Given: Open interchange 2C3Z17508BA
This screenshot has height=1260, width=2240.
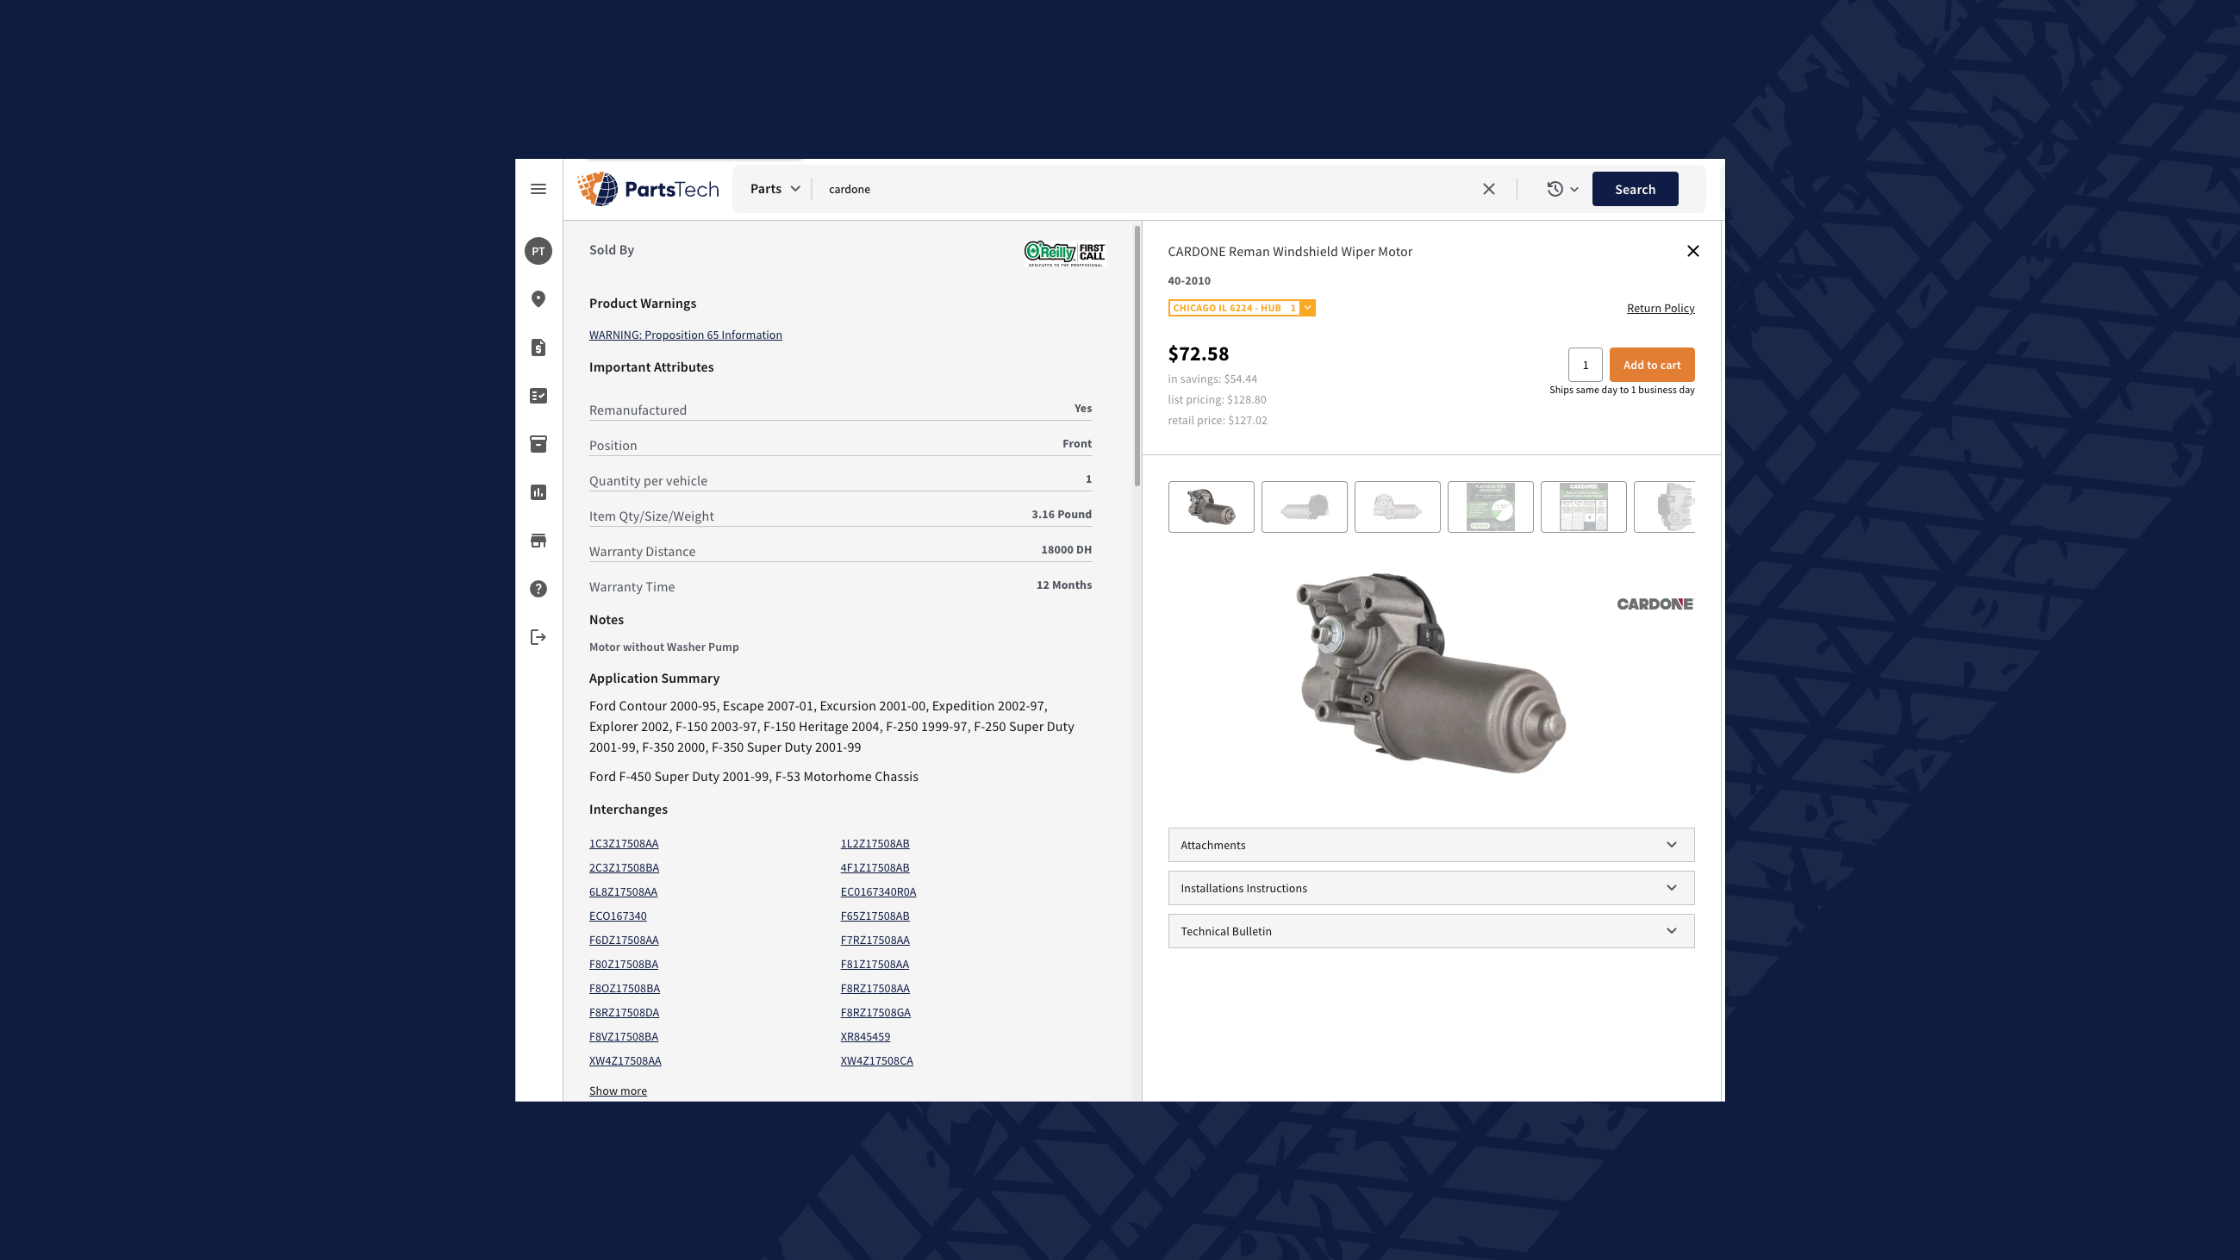Looking at the screenshot, I should pos(624,868).
